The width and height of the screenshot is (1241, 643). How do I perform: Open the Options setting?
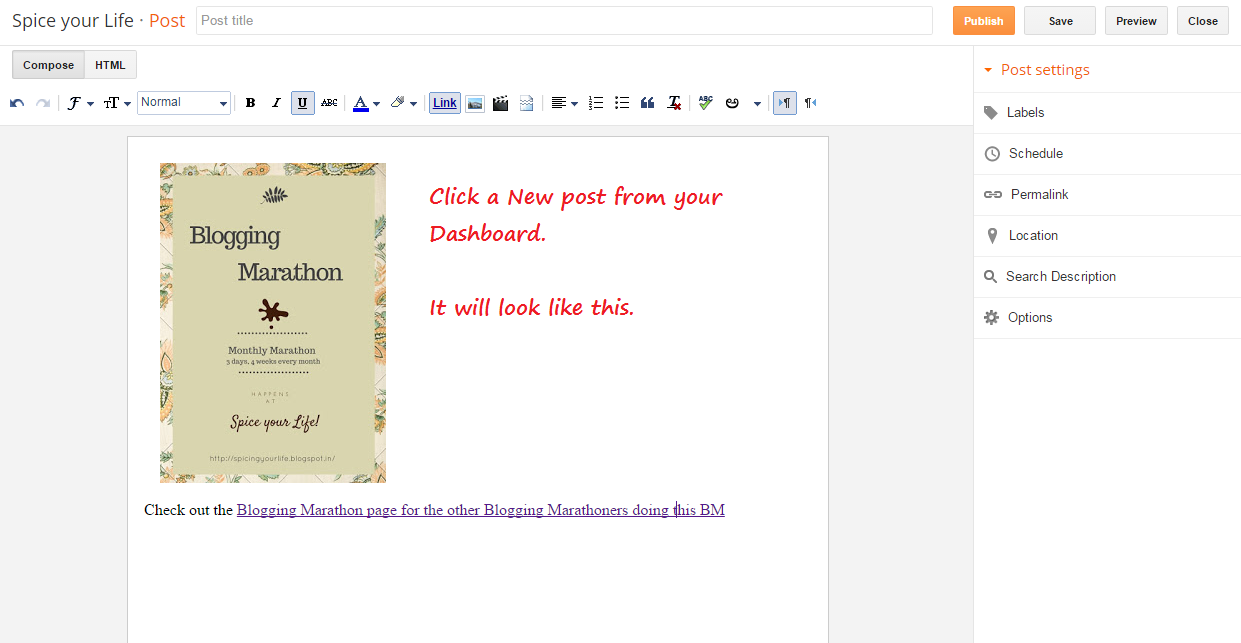(1107, 318)
